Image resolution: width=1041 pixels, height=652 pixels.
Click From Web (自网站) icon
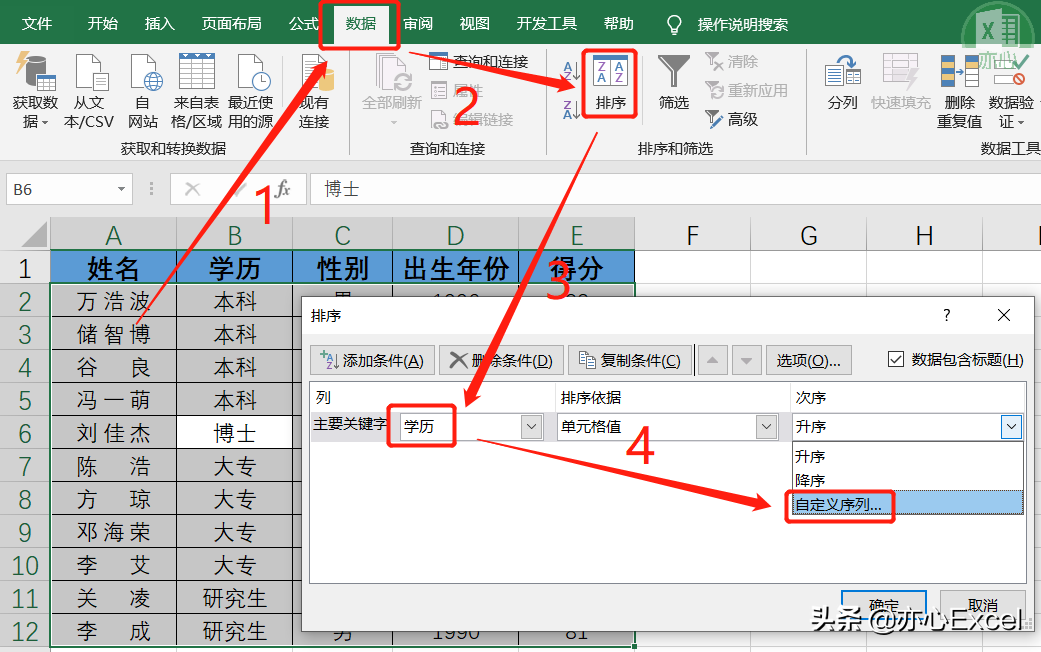pos(143,91)
